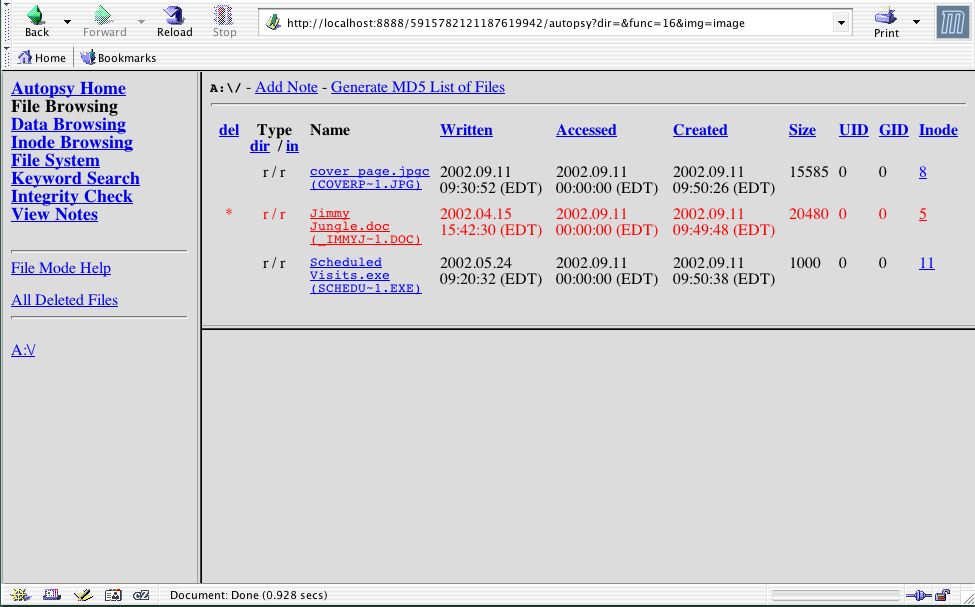The width and height of the screenshot is (975, 607).
Task: Sort the file list by Written column
Action: point(466,130)
